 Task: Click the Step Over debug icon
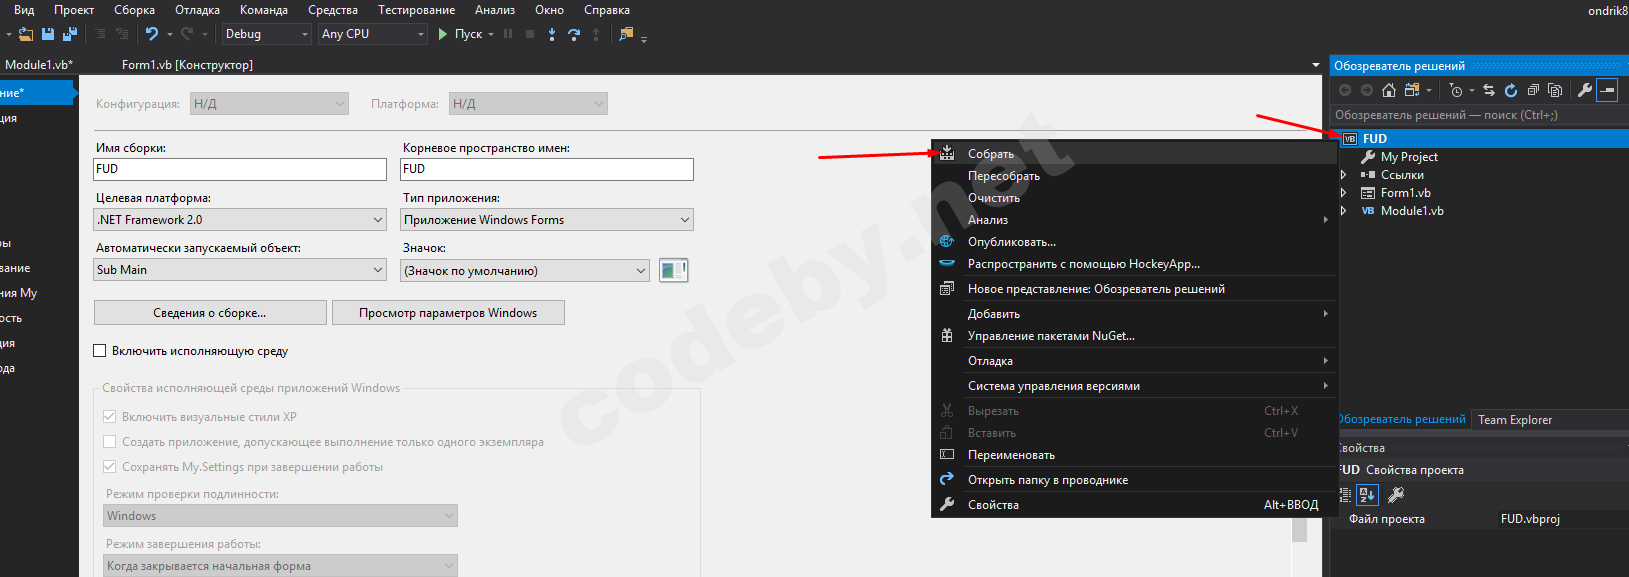(574, 34)
